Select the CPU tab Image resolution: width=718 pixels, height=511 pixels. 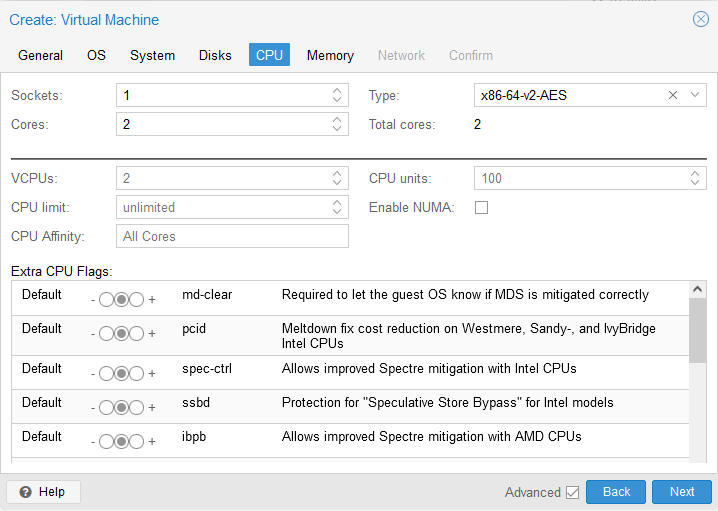click(x=269, y=55)
